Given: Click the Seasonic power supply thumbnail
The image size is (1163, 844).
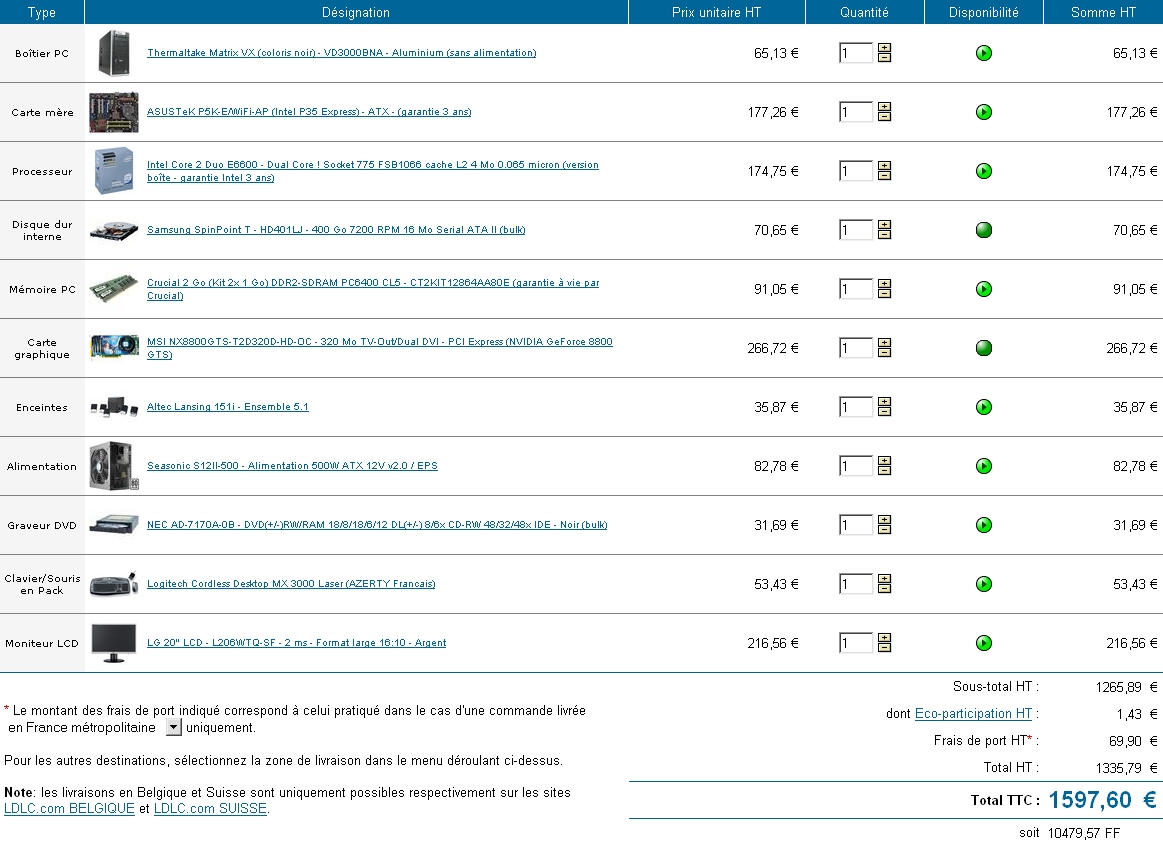Looking at the screenshot, I should pos(113,466).
